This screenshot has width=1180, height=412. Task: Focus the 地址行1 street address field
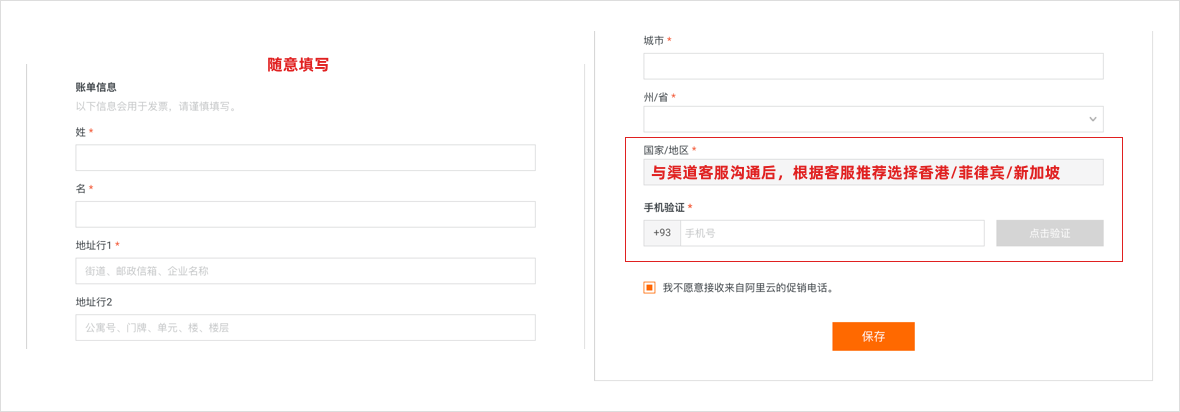pos(305,271)
